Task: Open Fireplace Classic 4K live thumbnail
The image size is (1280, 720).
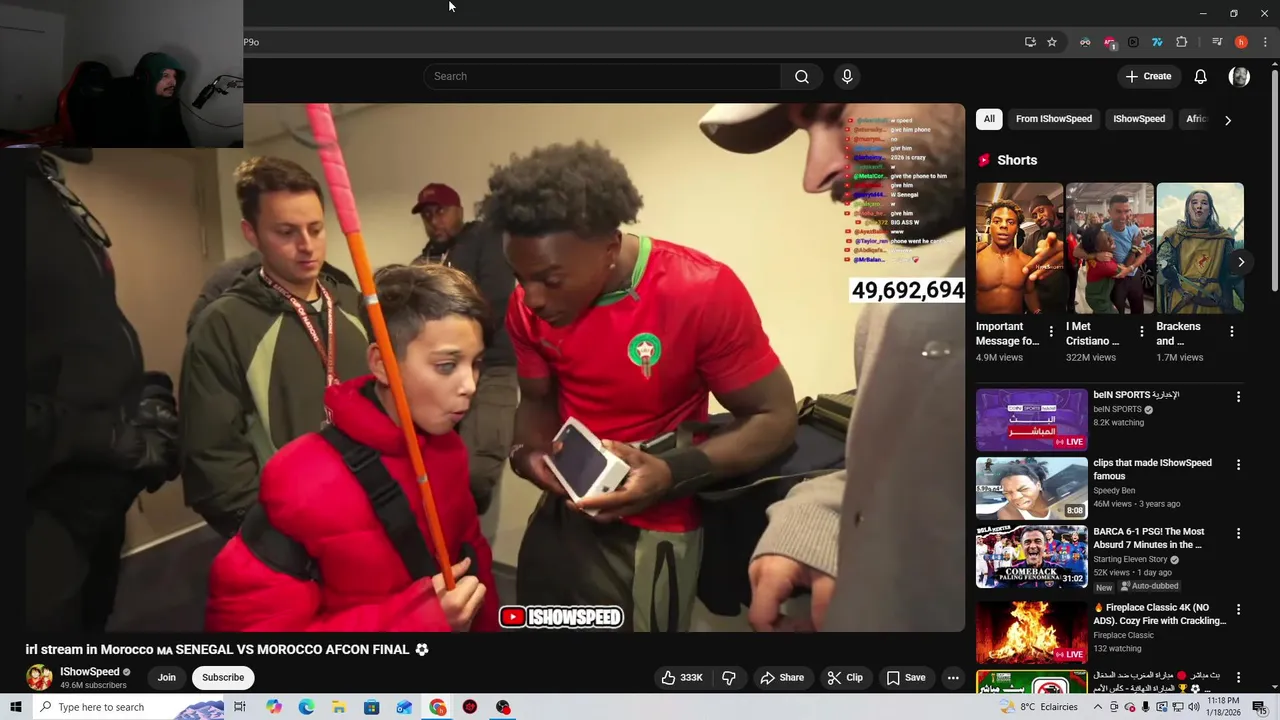Action: pos(1031,632)
